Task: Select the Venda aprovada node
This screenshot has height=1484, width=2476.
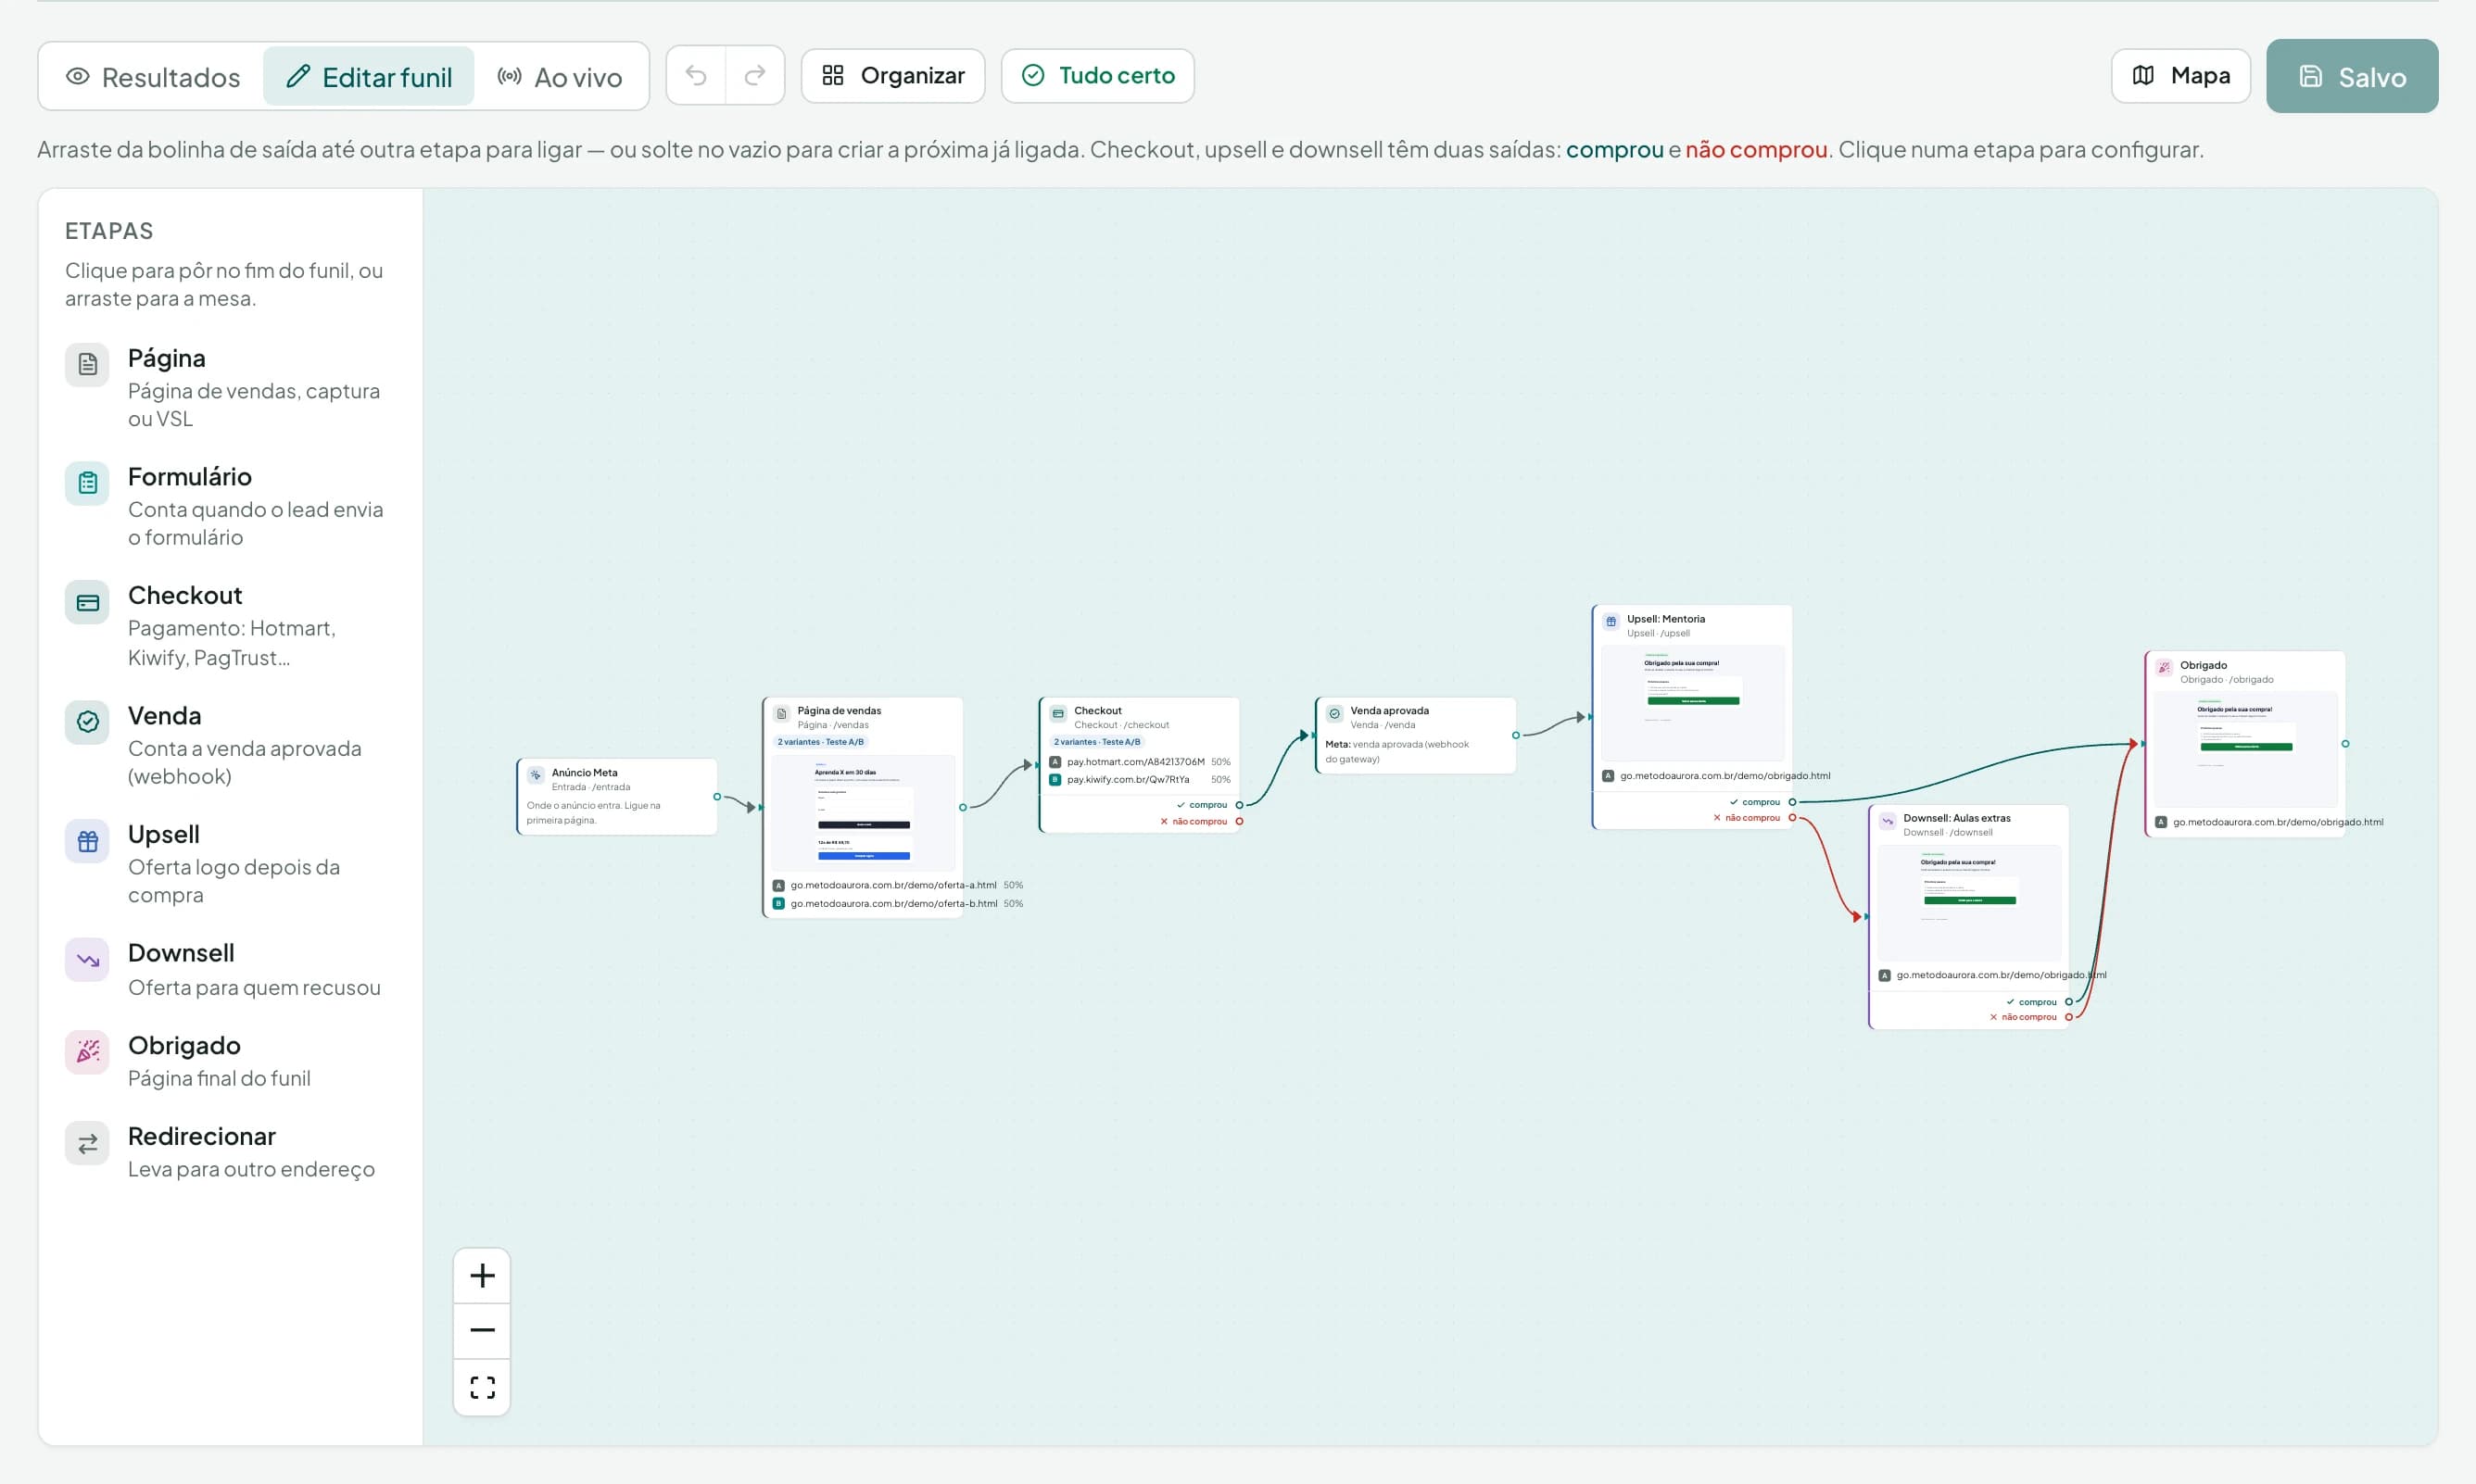Action: point(1415,735)
